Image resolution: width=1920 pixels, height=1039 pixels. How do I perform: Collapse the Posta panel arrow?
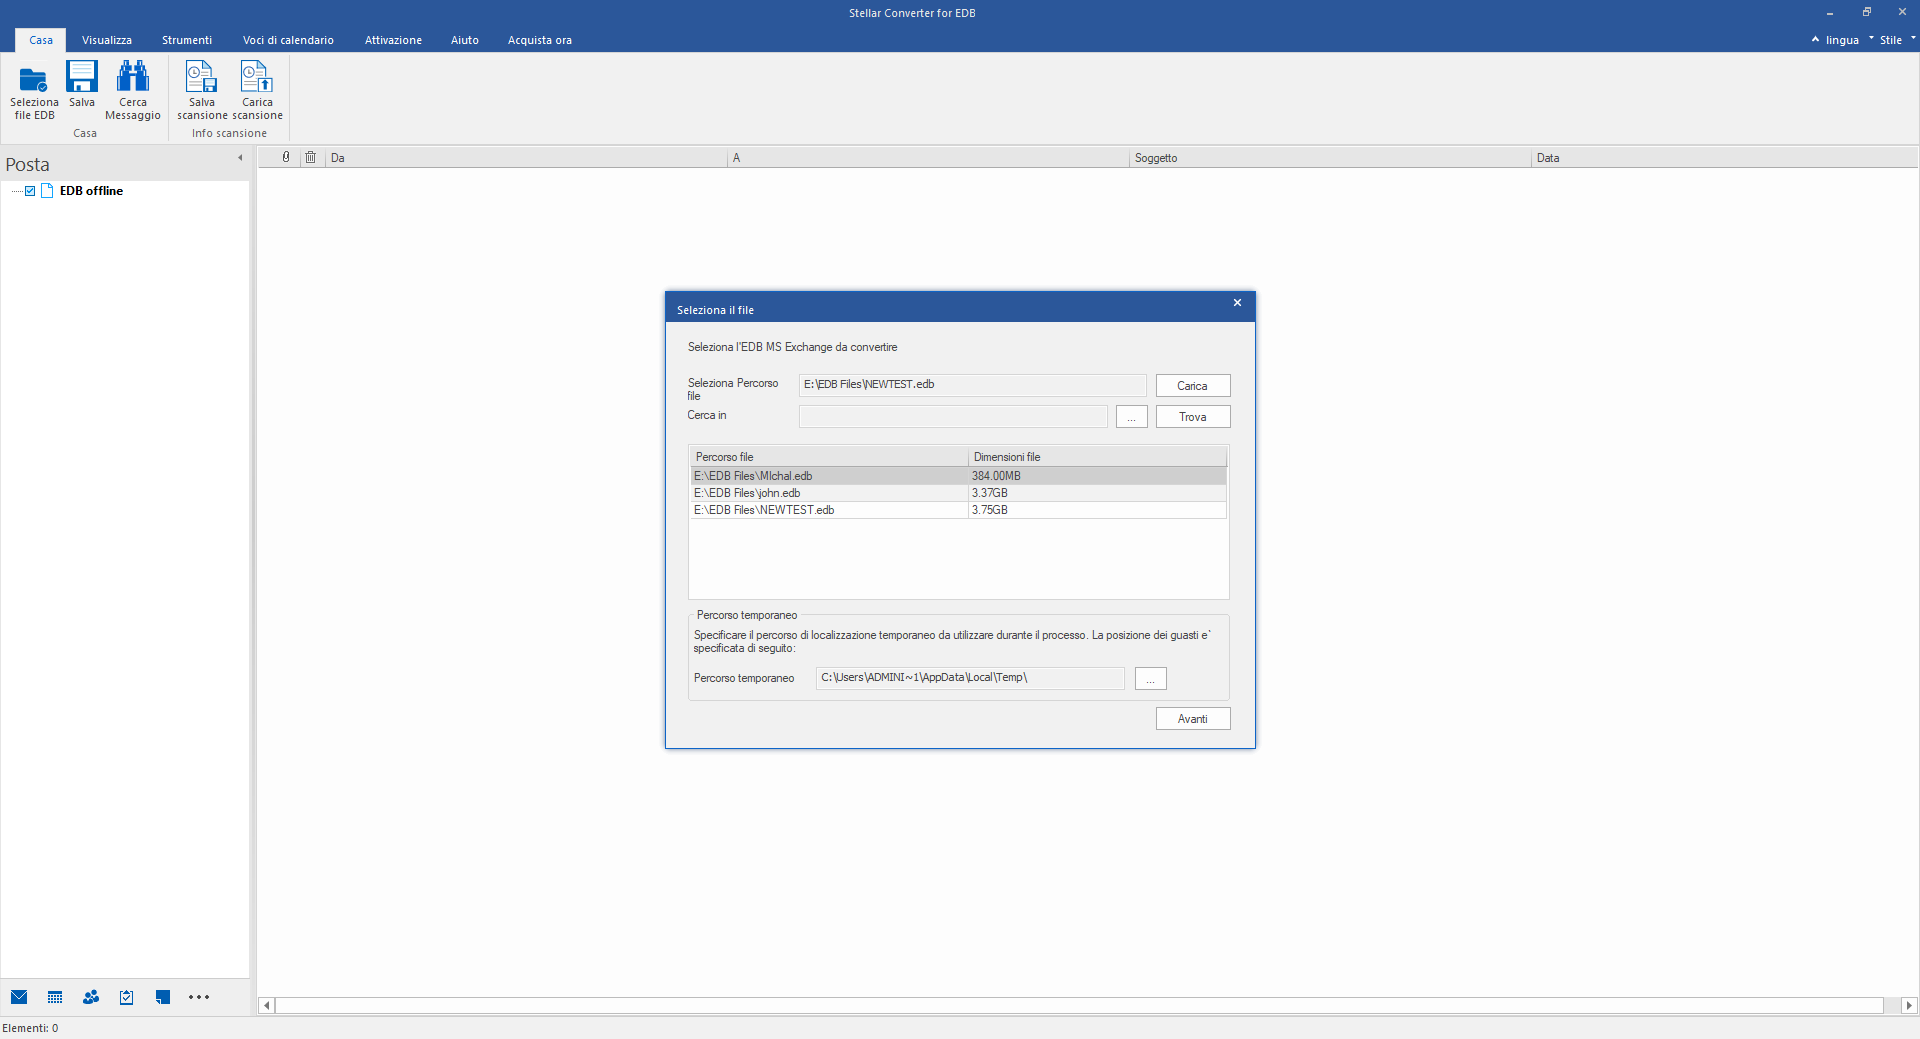[x=240, y=158]
